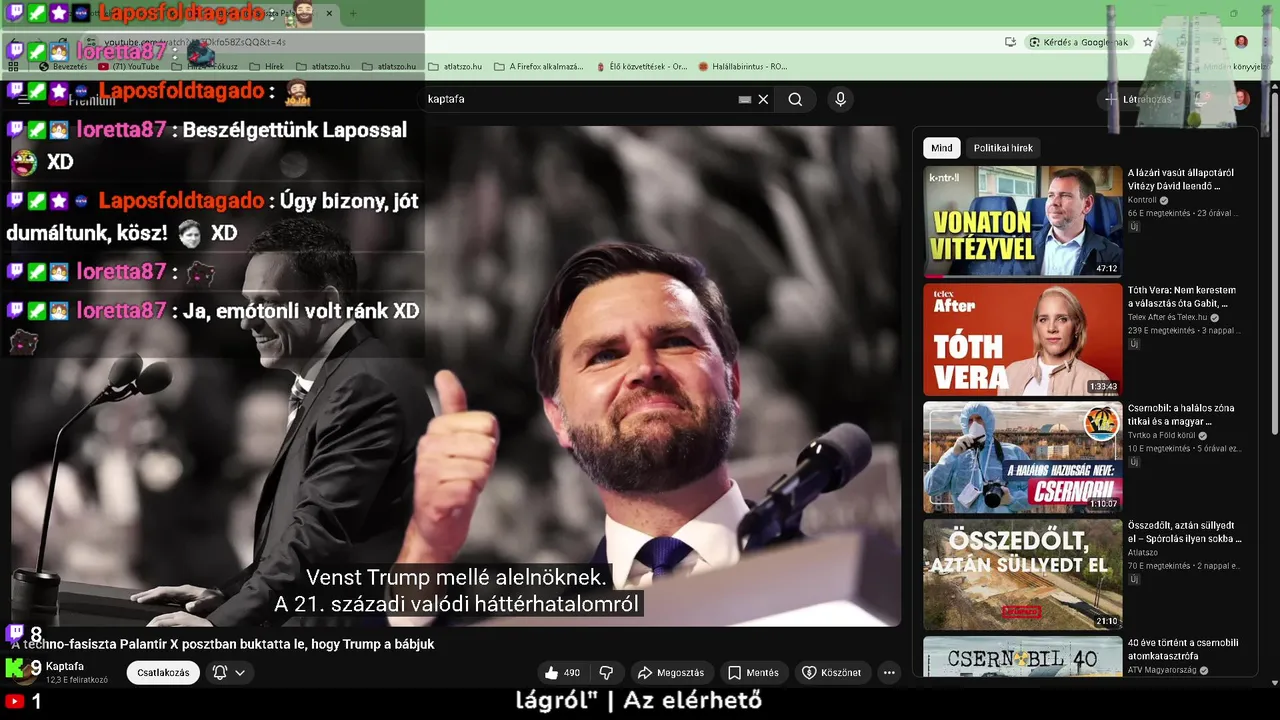1280x720 pixels.
Task: Save the video with the Mentés button
Action: (753, 673)
